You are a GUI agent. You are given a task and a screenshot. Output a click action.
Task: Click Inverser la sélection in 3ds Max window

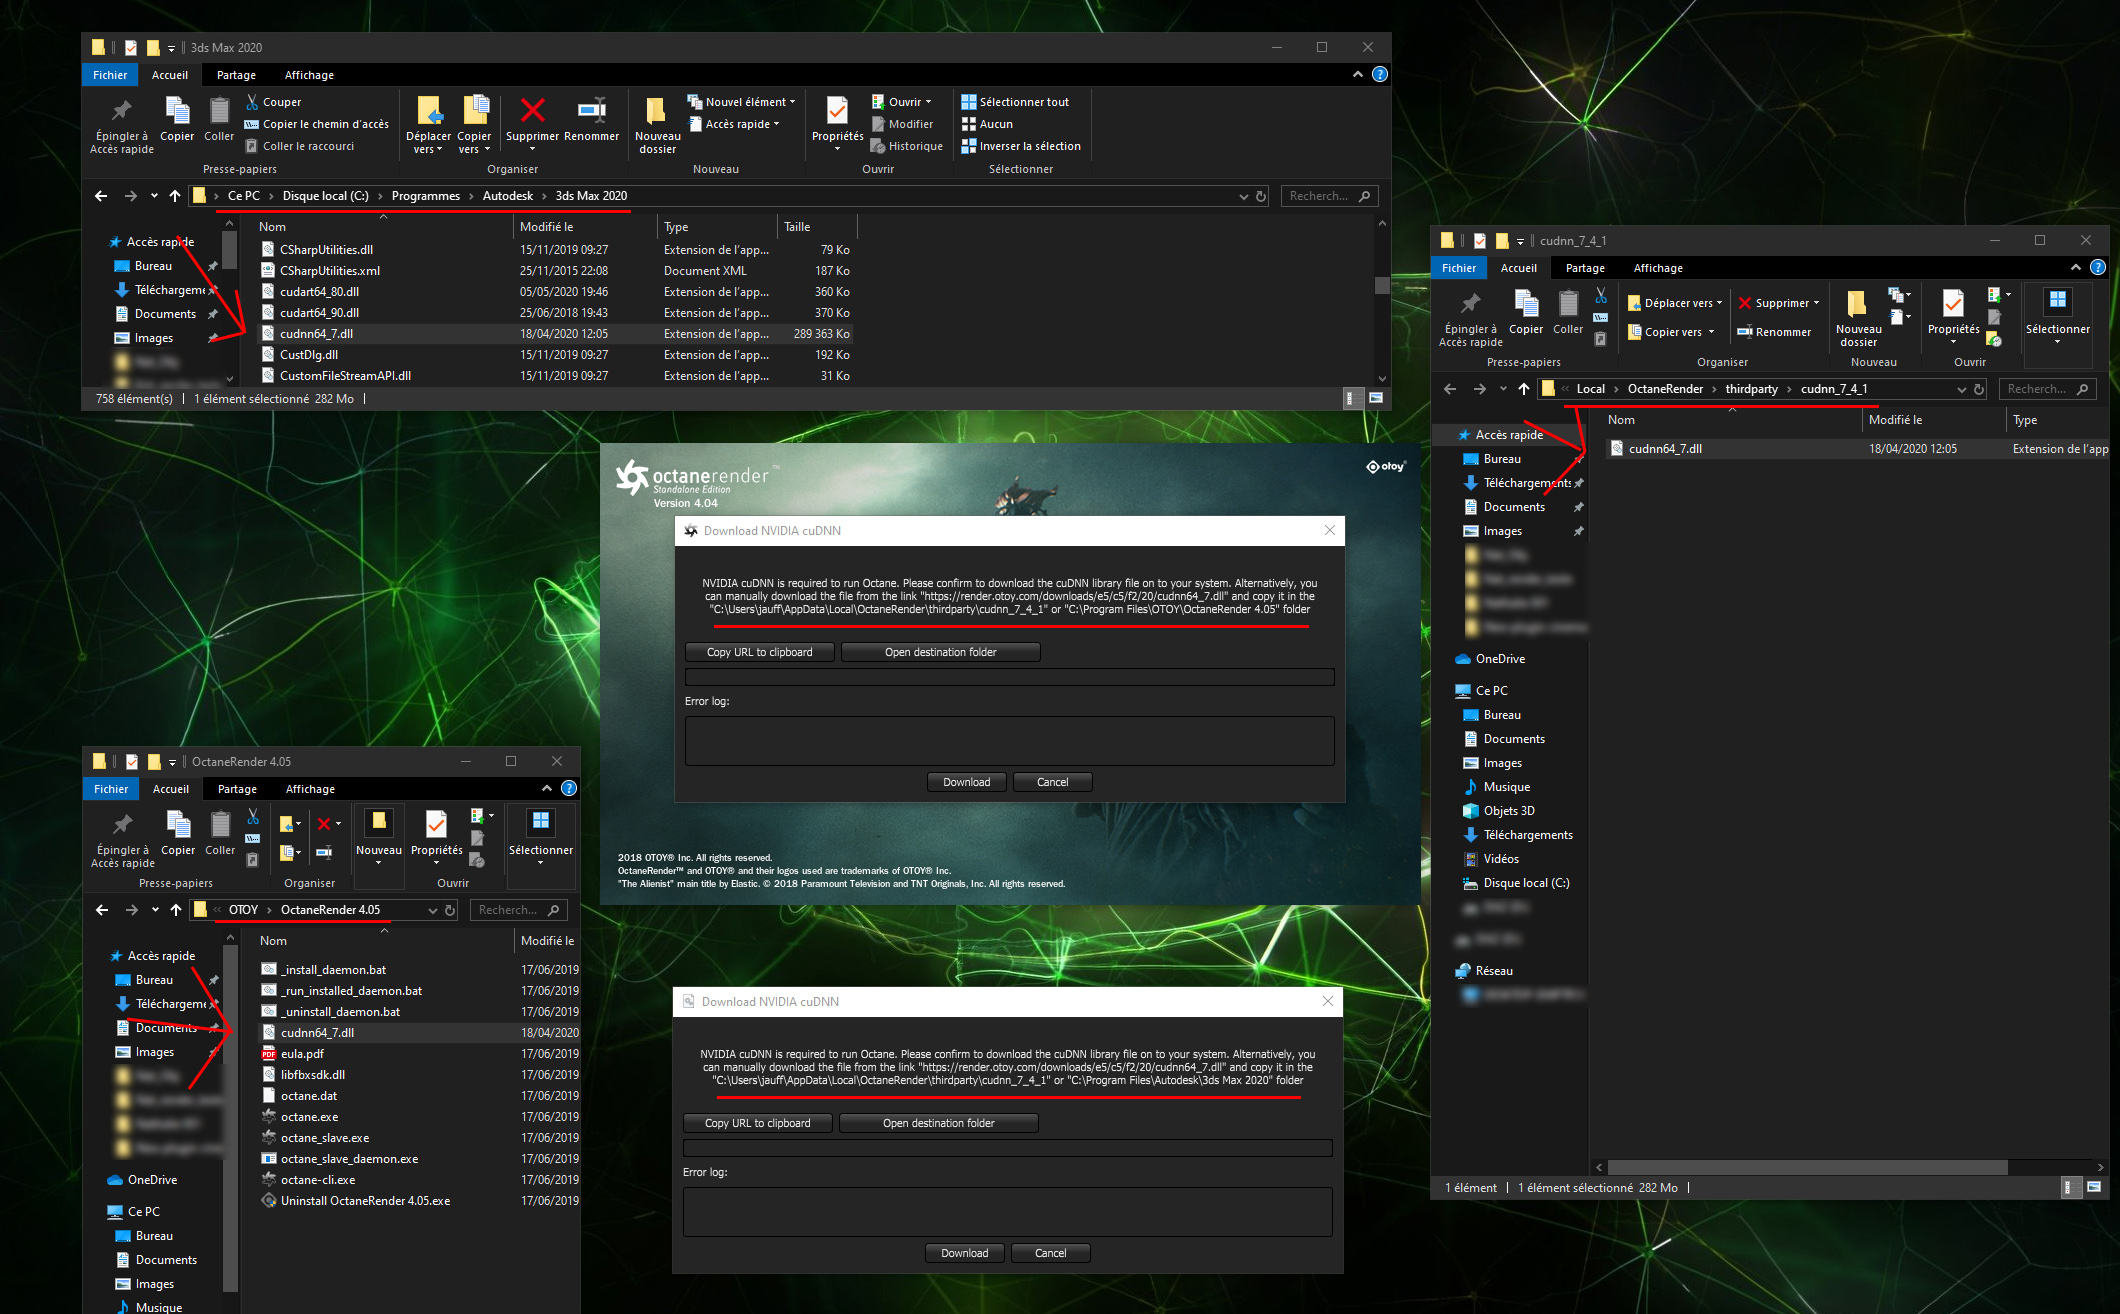1021,146
